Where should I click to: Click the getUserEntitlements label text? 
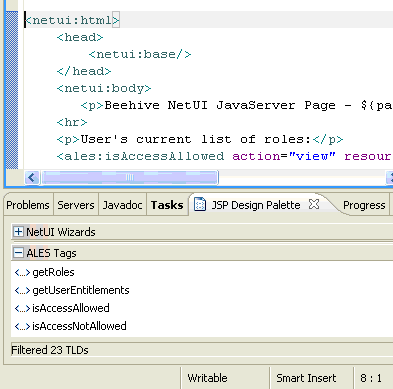coord(81,290)
